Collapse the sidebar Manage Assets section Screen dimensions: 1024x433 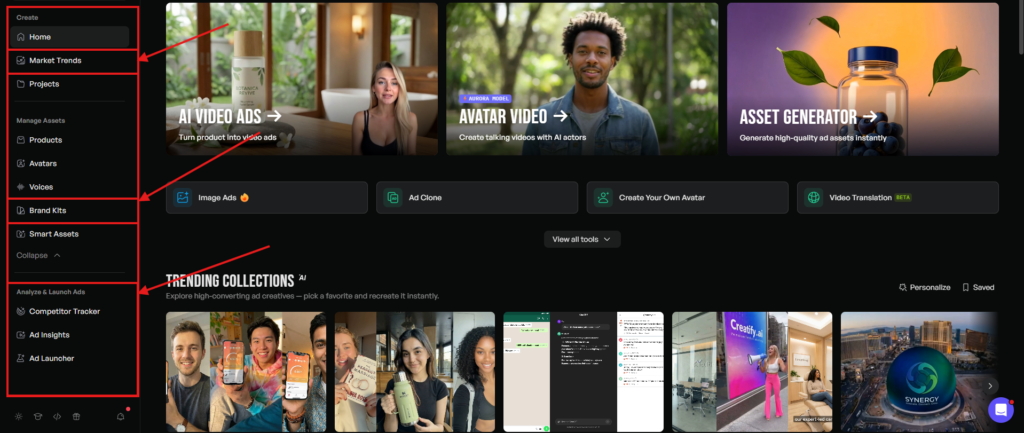[x=38, y=255]
